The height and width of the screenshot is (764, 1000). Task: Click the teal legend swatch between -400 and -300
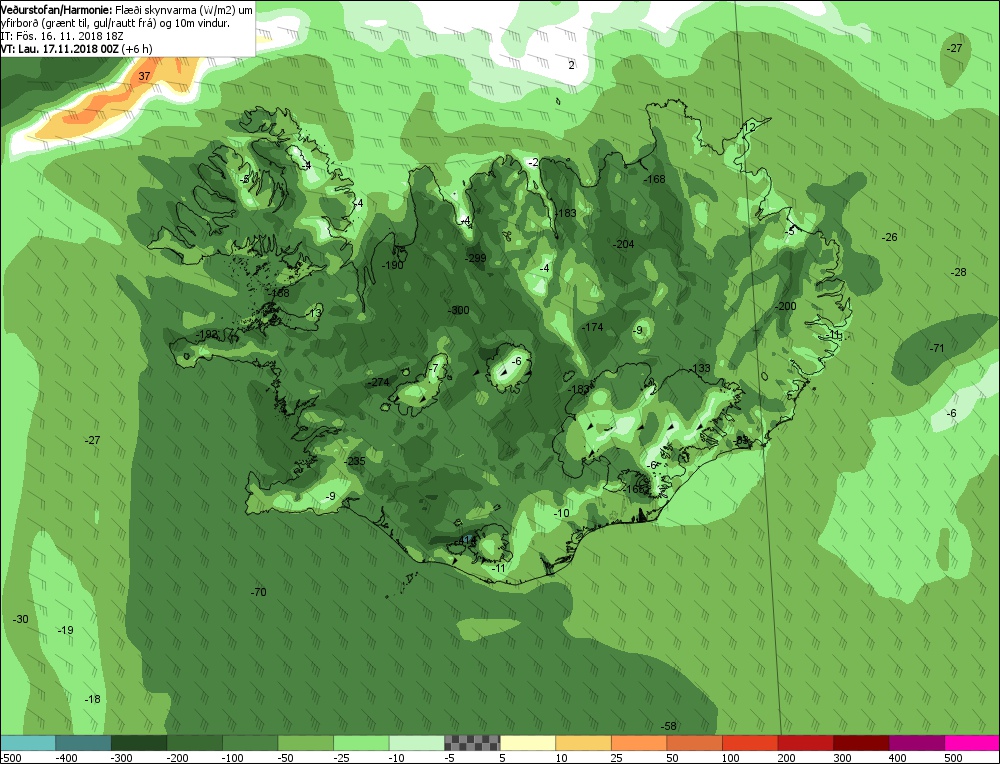point(83,743)
